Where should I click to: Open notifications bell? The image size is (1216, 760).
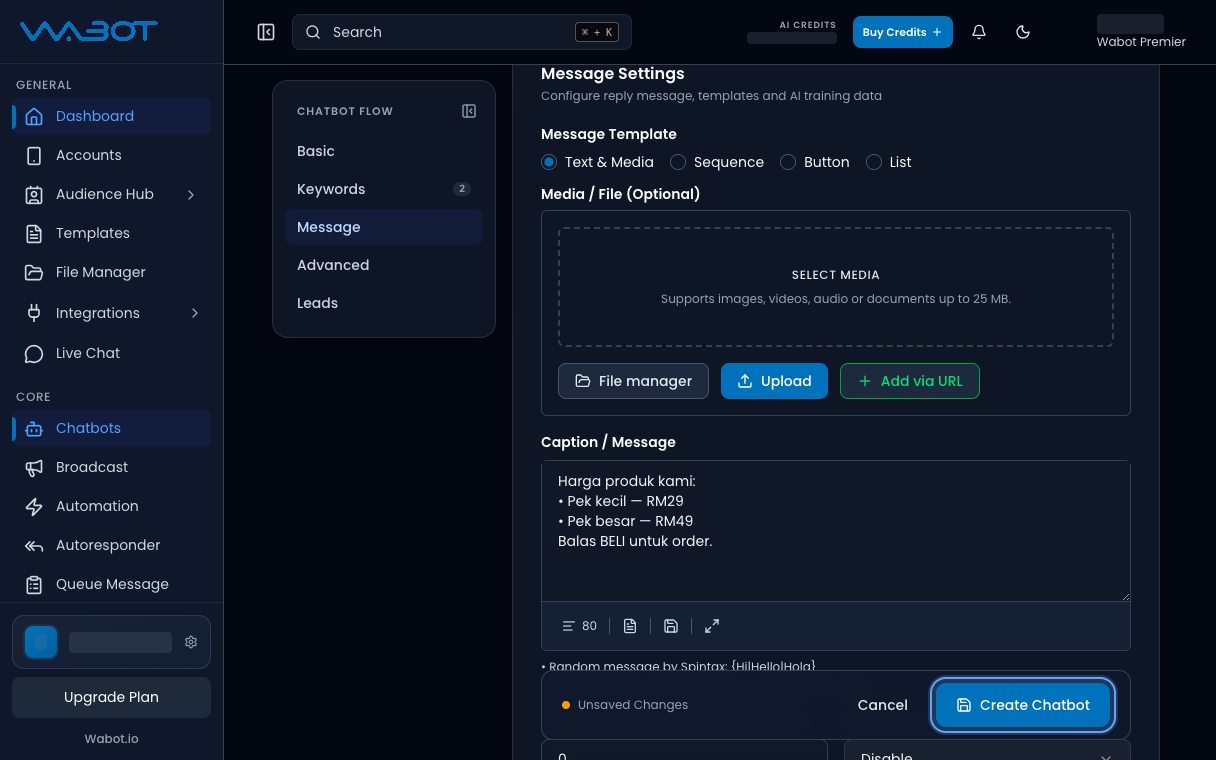coord(979,32)
